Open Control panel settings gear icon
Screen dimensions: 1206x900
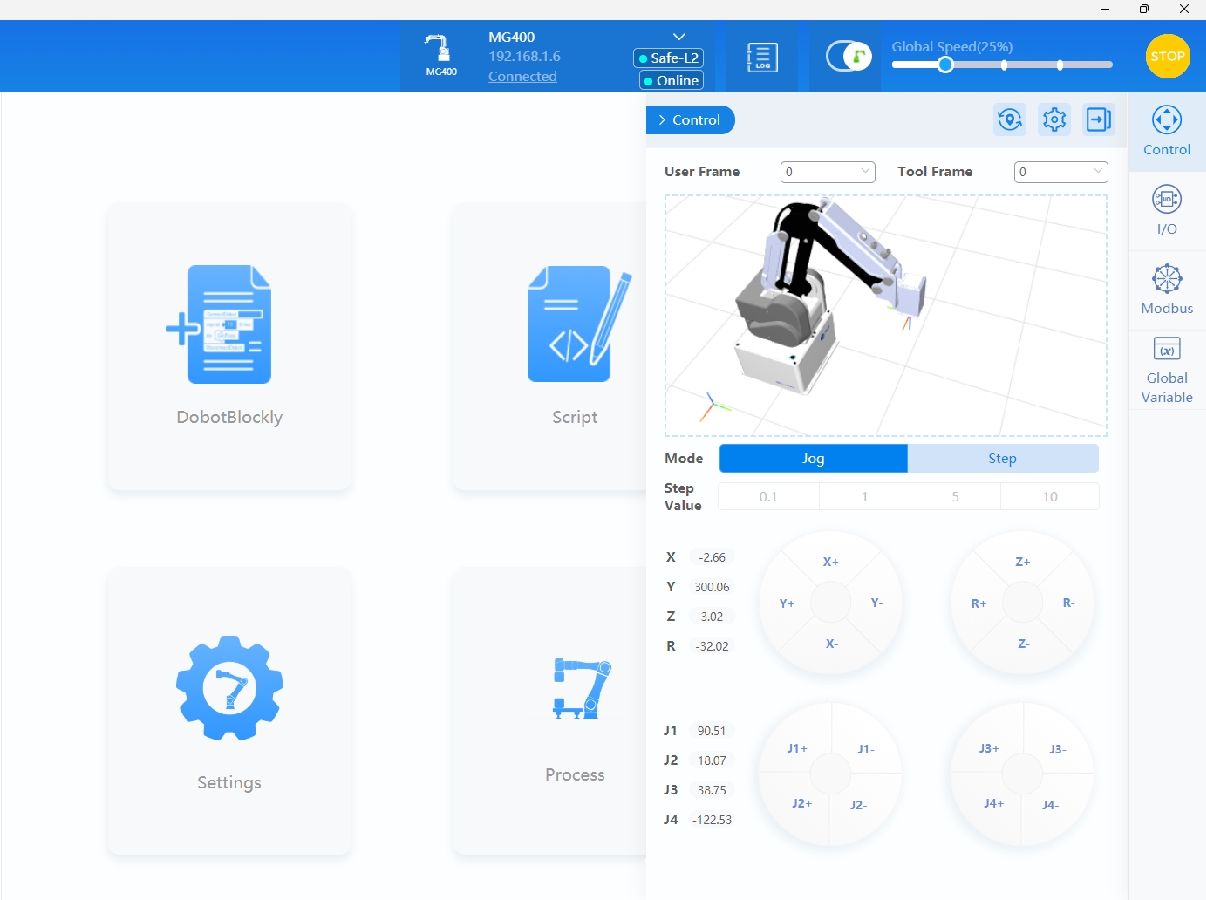pyautogui.click(x=1054, y=120)
